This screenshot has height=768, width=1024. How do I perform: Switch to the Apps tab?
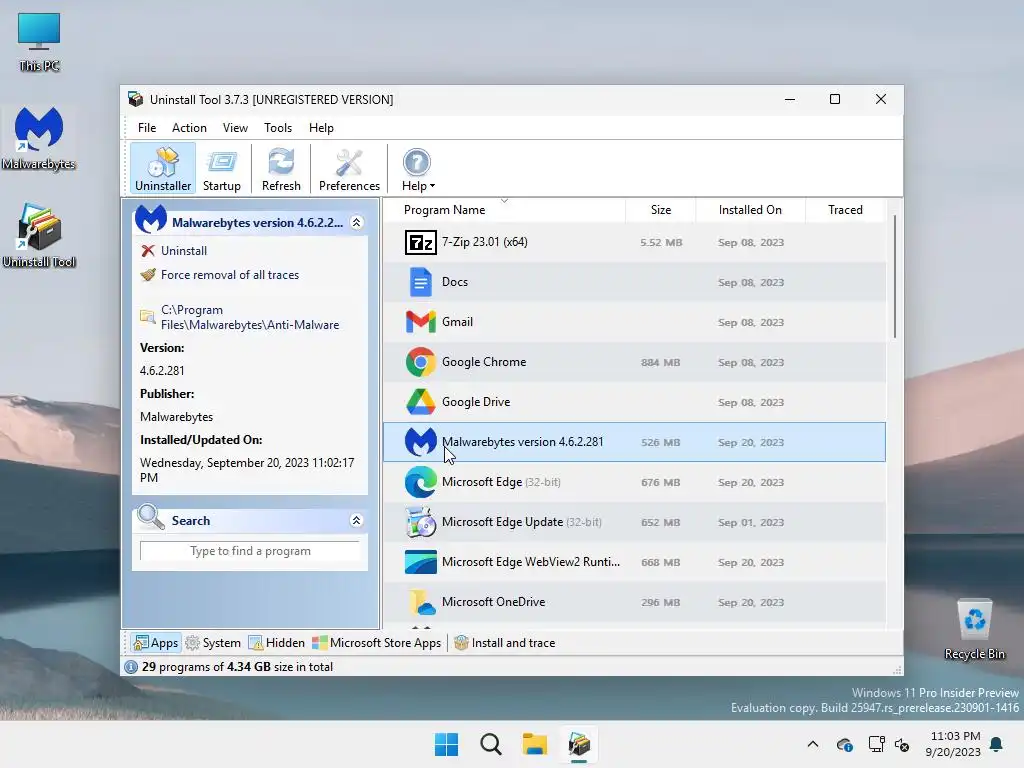click(155, 643)
